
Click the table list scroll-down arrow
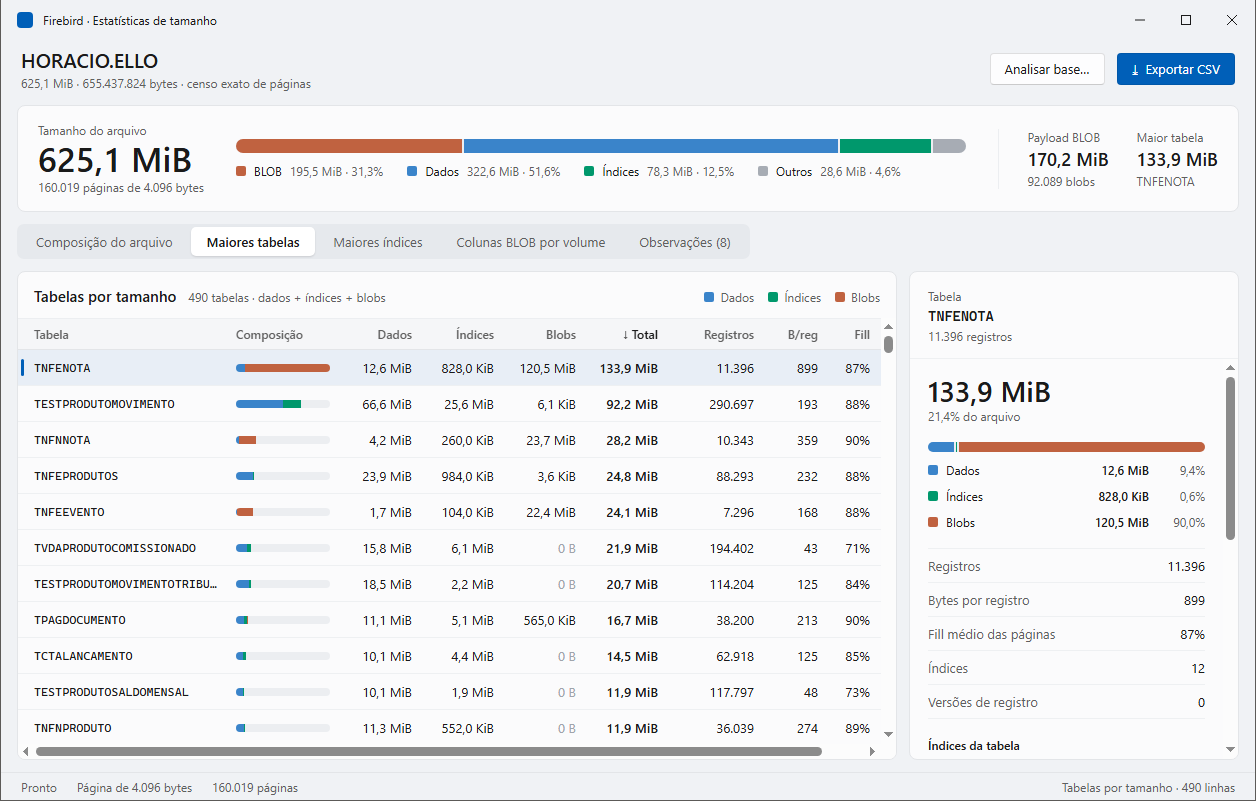click(888, 734)
